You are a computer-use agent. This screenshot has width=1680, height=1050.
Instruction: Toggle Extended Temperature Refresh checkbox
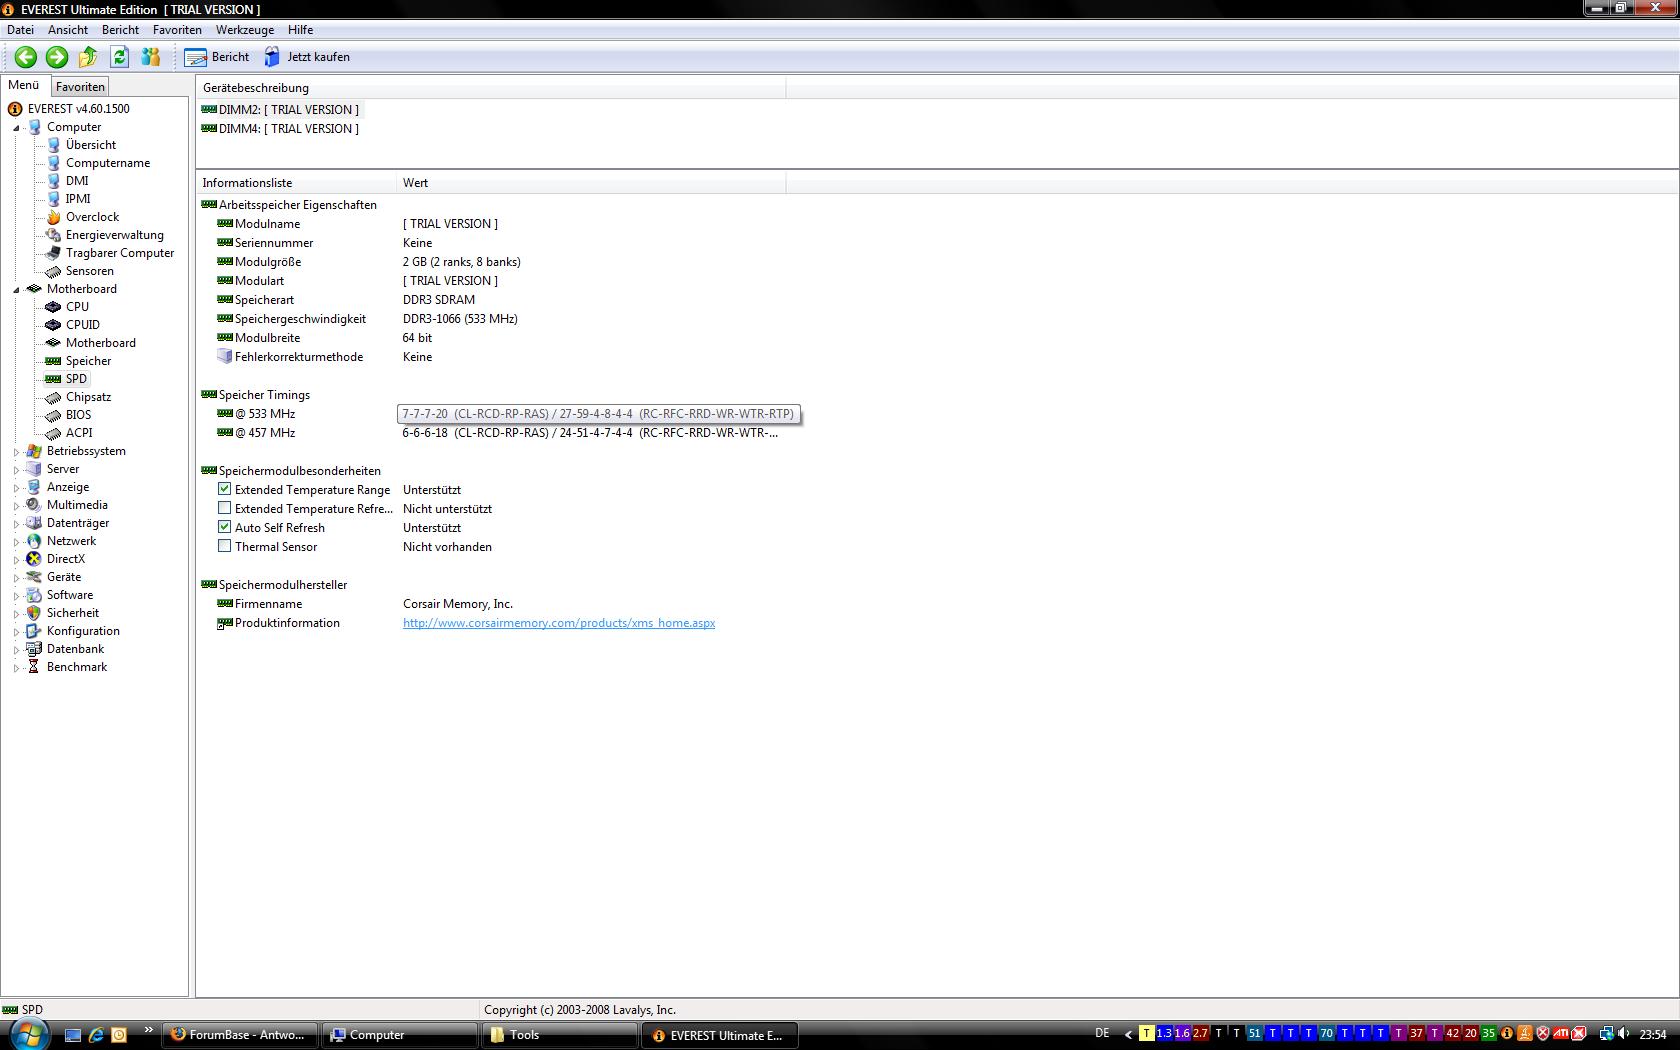point(225,509)
